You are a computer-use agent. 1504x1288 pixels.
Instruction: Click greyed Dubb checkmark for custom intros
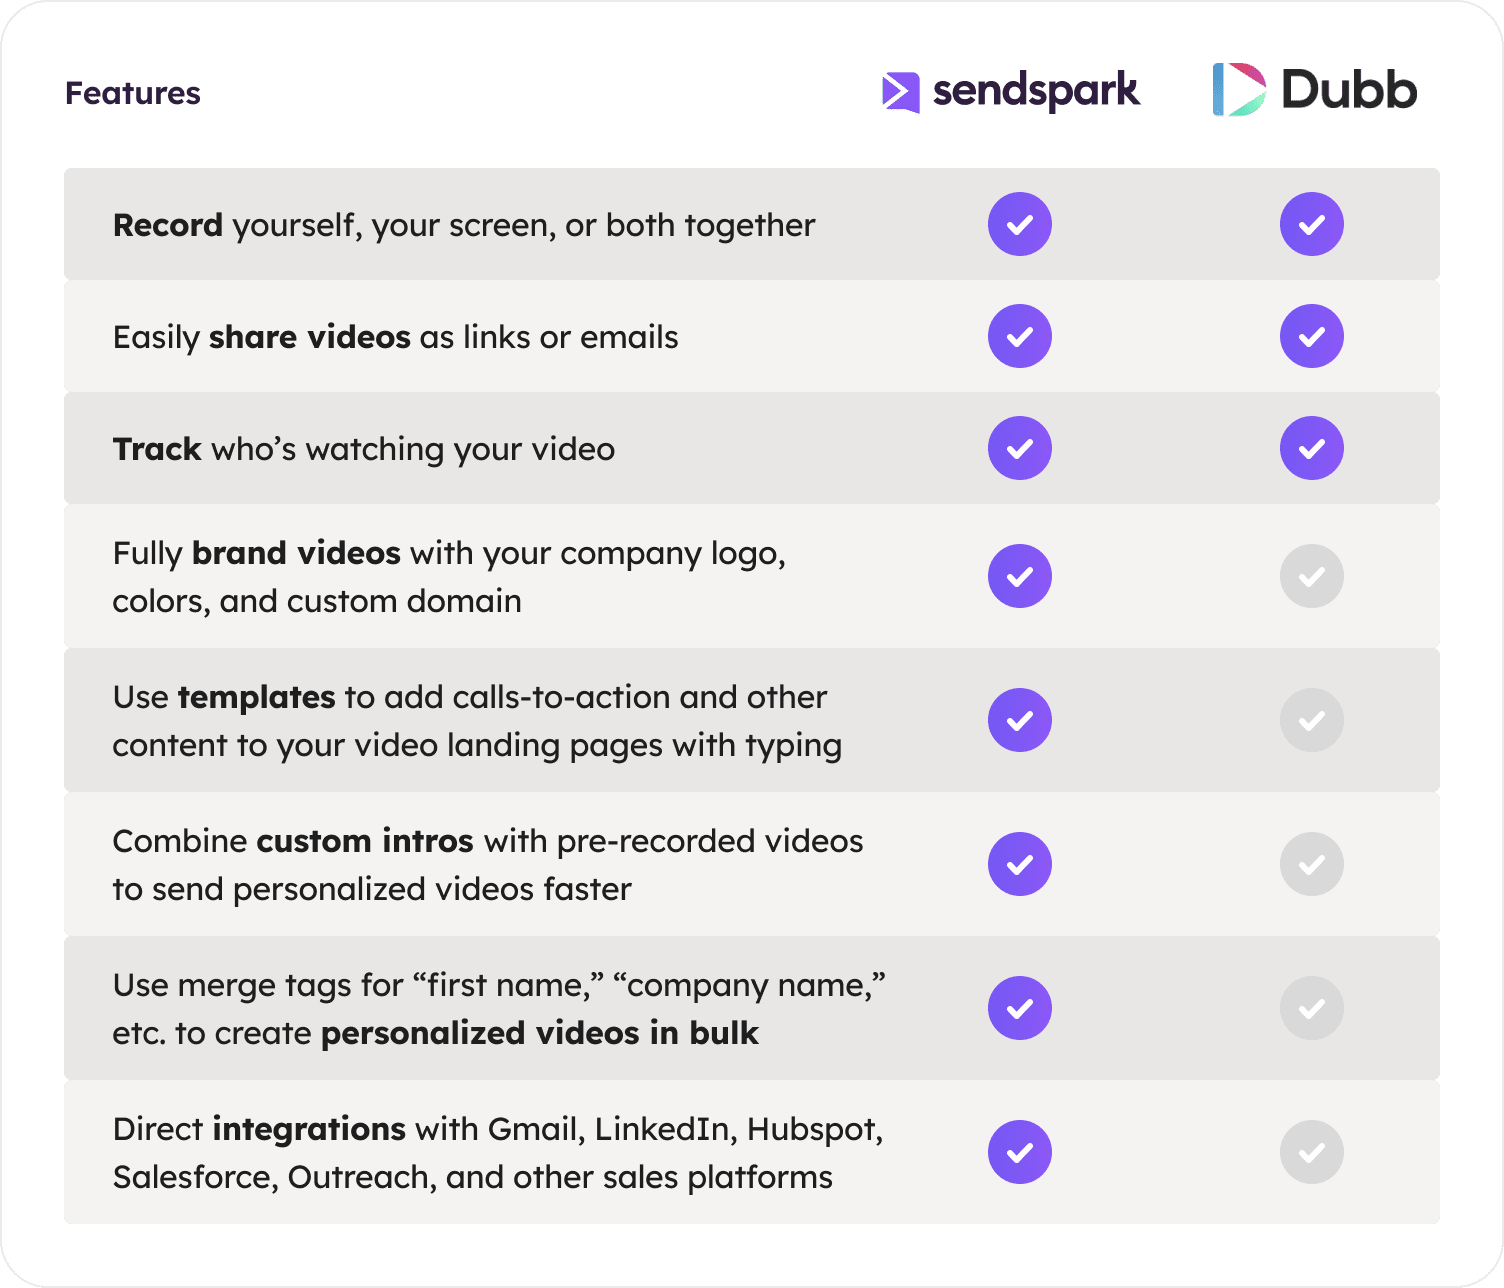pyautogui.click(x=1312, y=864)
